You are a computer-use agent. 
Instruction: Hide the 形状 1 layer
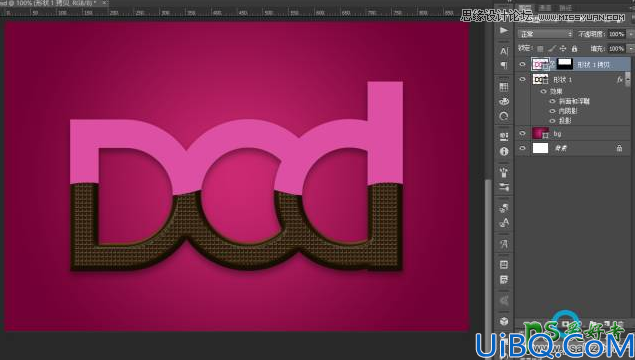click(x=522, y=80)
